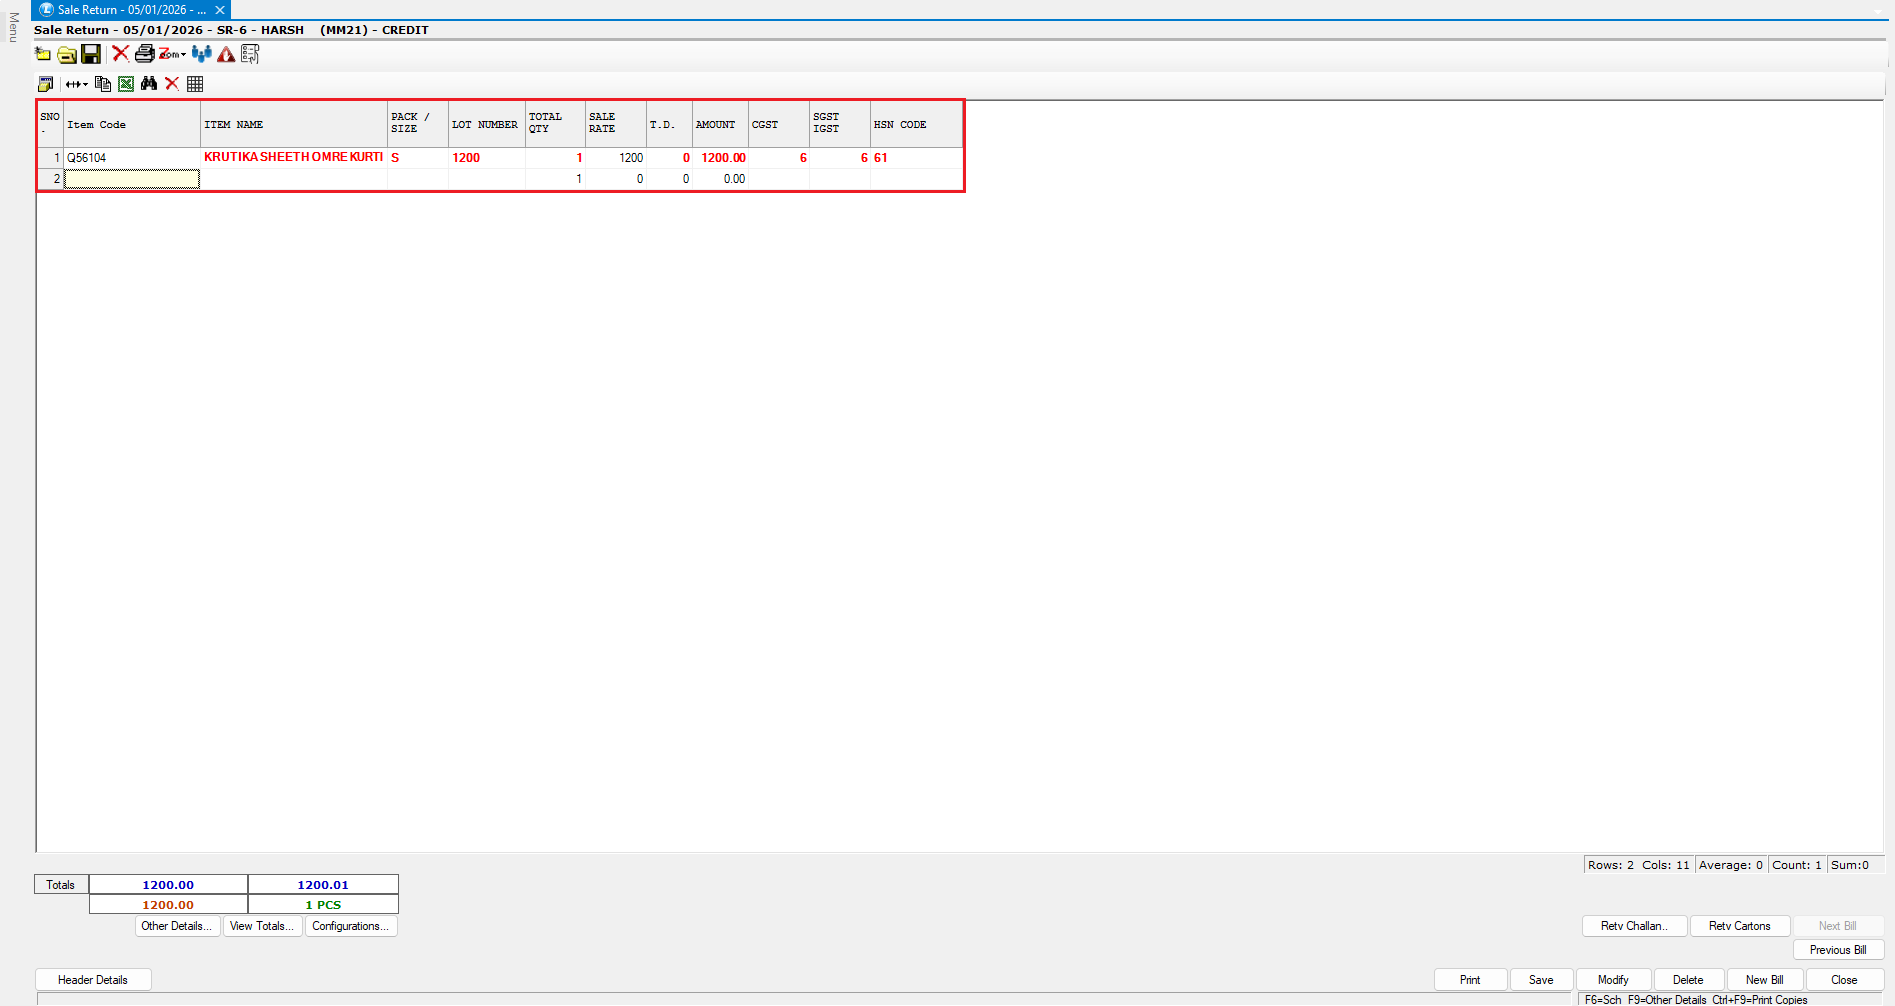Viewport: 1895px width, 1006px height.
Task: Click the blue people group icon
Action: (x=202, y=54)
